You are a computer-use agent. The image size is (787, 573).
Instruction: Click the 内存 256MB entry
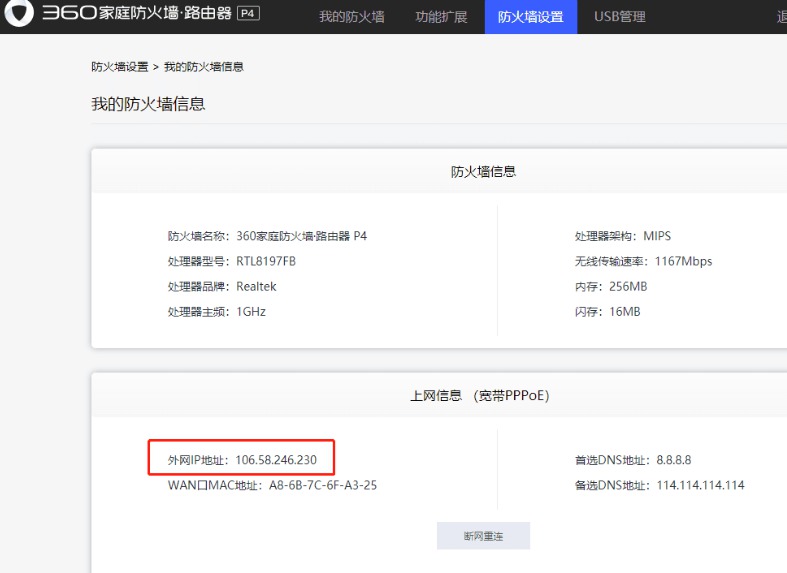[x=611, y=286]
